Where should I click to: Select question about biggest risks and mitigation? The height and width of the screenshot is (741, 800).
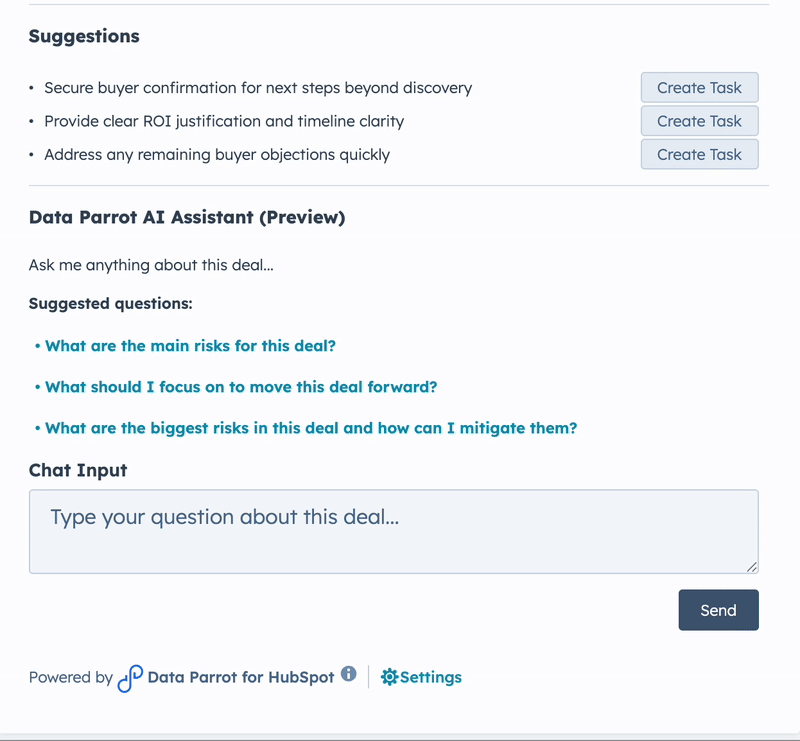310,427
